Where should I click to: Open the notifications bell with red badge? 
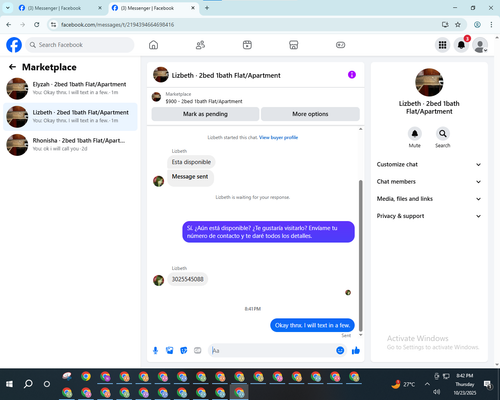461,45
